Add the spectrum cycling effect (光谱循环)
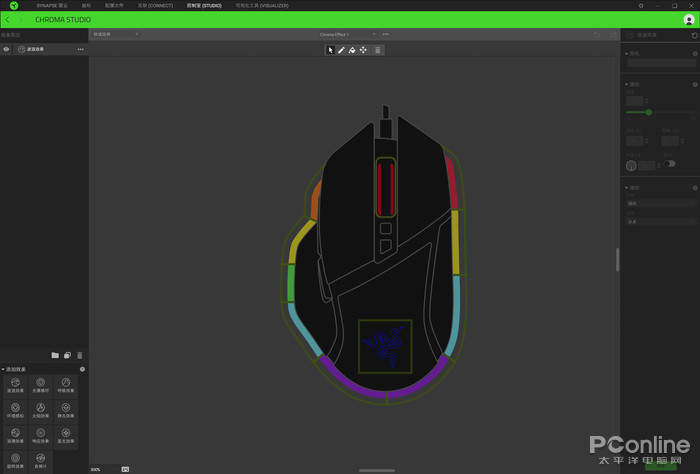This screenshot has width=700, height=474. 41,385
